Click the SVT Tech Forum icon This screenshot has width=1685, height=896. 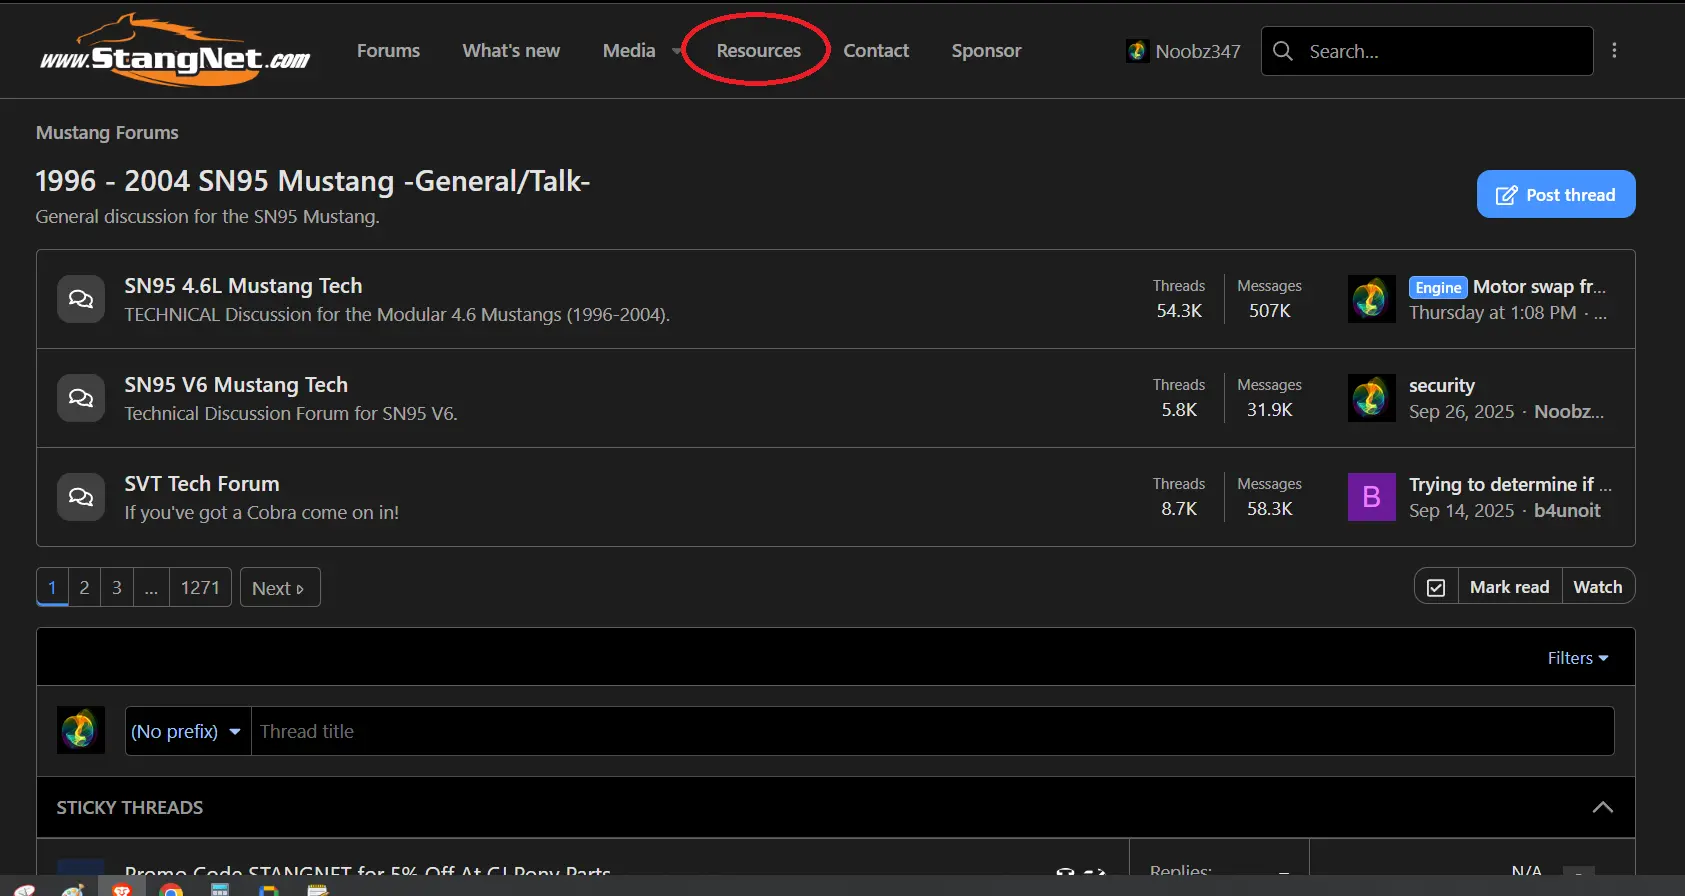click(x=81, y=497)
